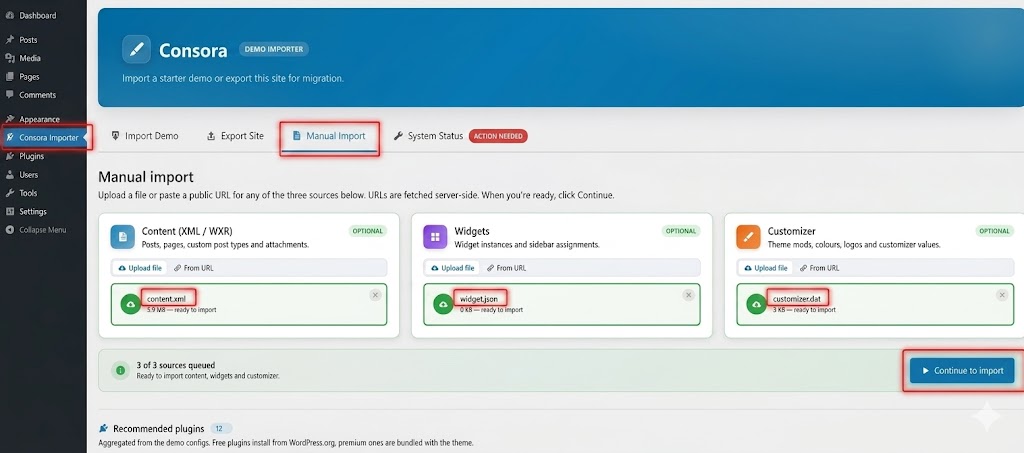Click the Settings sliders icon

click(x=10, y=211)
